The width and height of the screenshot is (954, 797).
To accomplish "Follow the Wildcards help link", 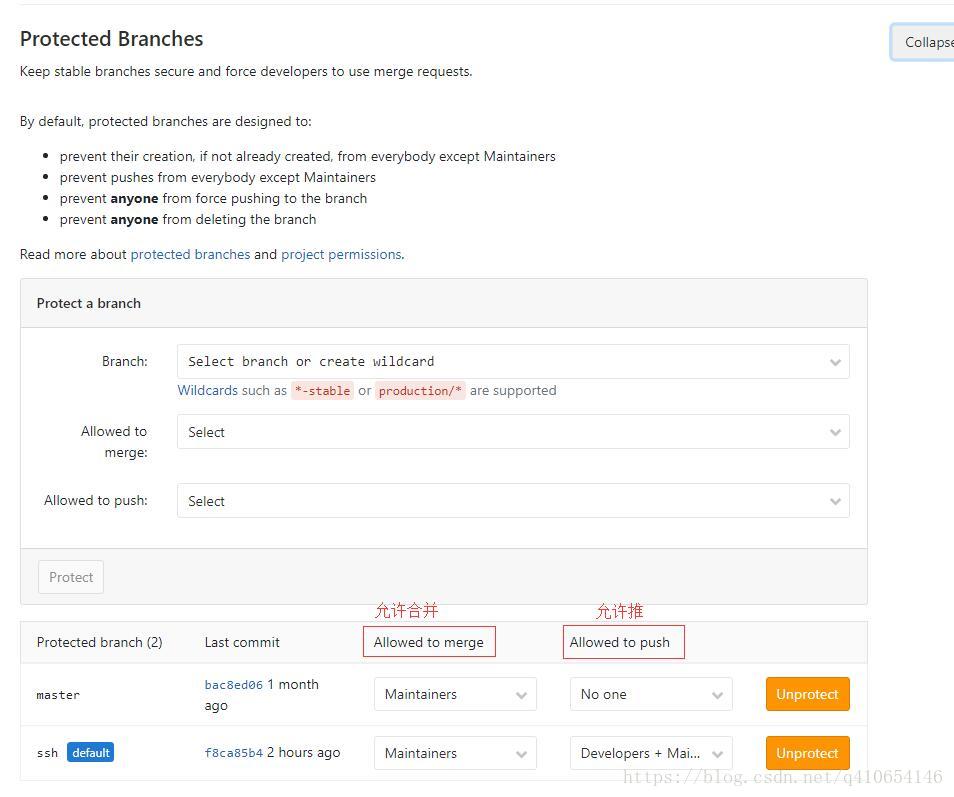I will pos(207,390).
